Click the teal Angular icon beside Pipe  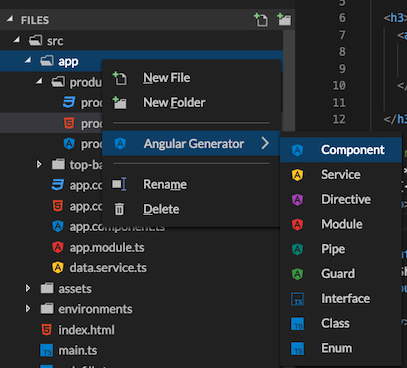click(297, 249)
